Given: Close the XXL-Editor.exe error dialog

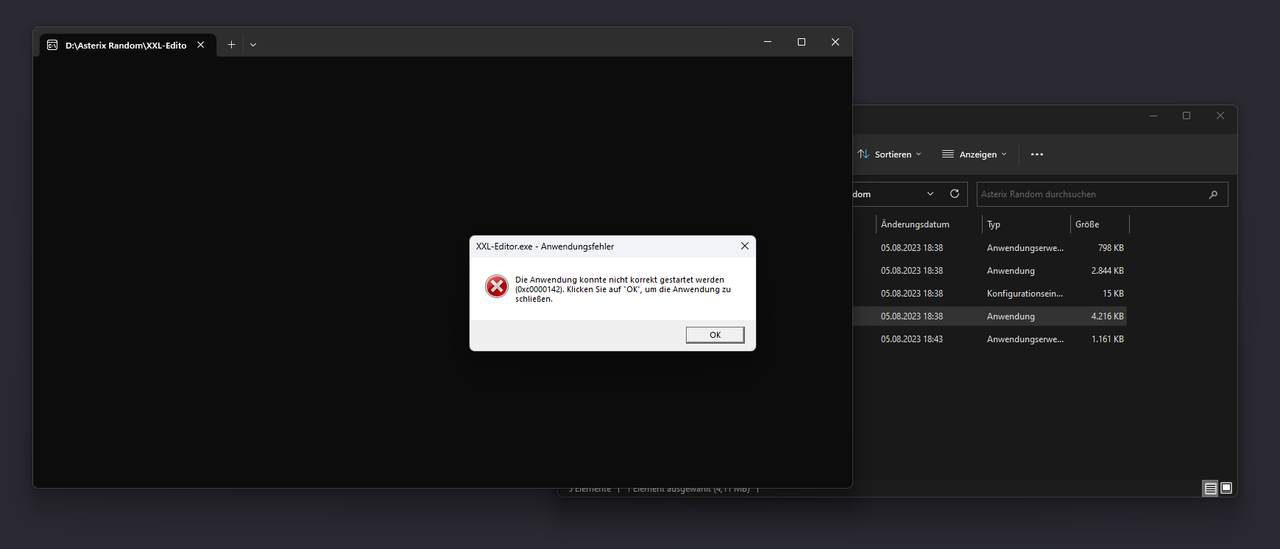Looking at the screenshot, I should [x=744, y=246].
